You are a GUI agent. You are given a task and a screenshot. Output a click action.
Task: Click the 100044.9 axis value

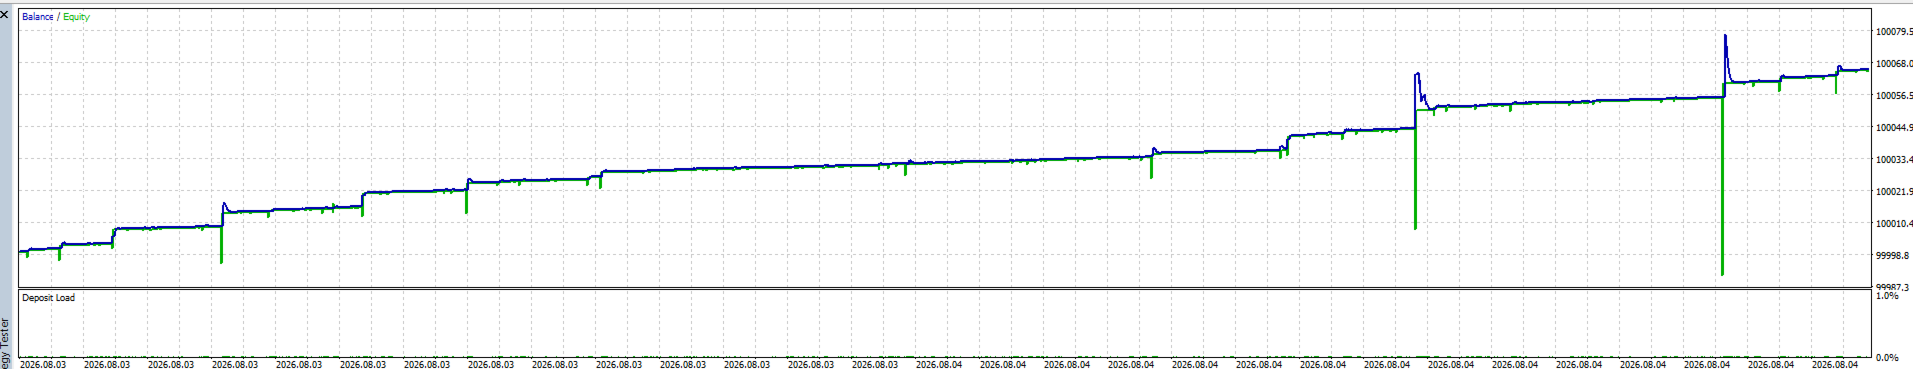point(1893,128)
